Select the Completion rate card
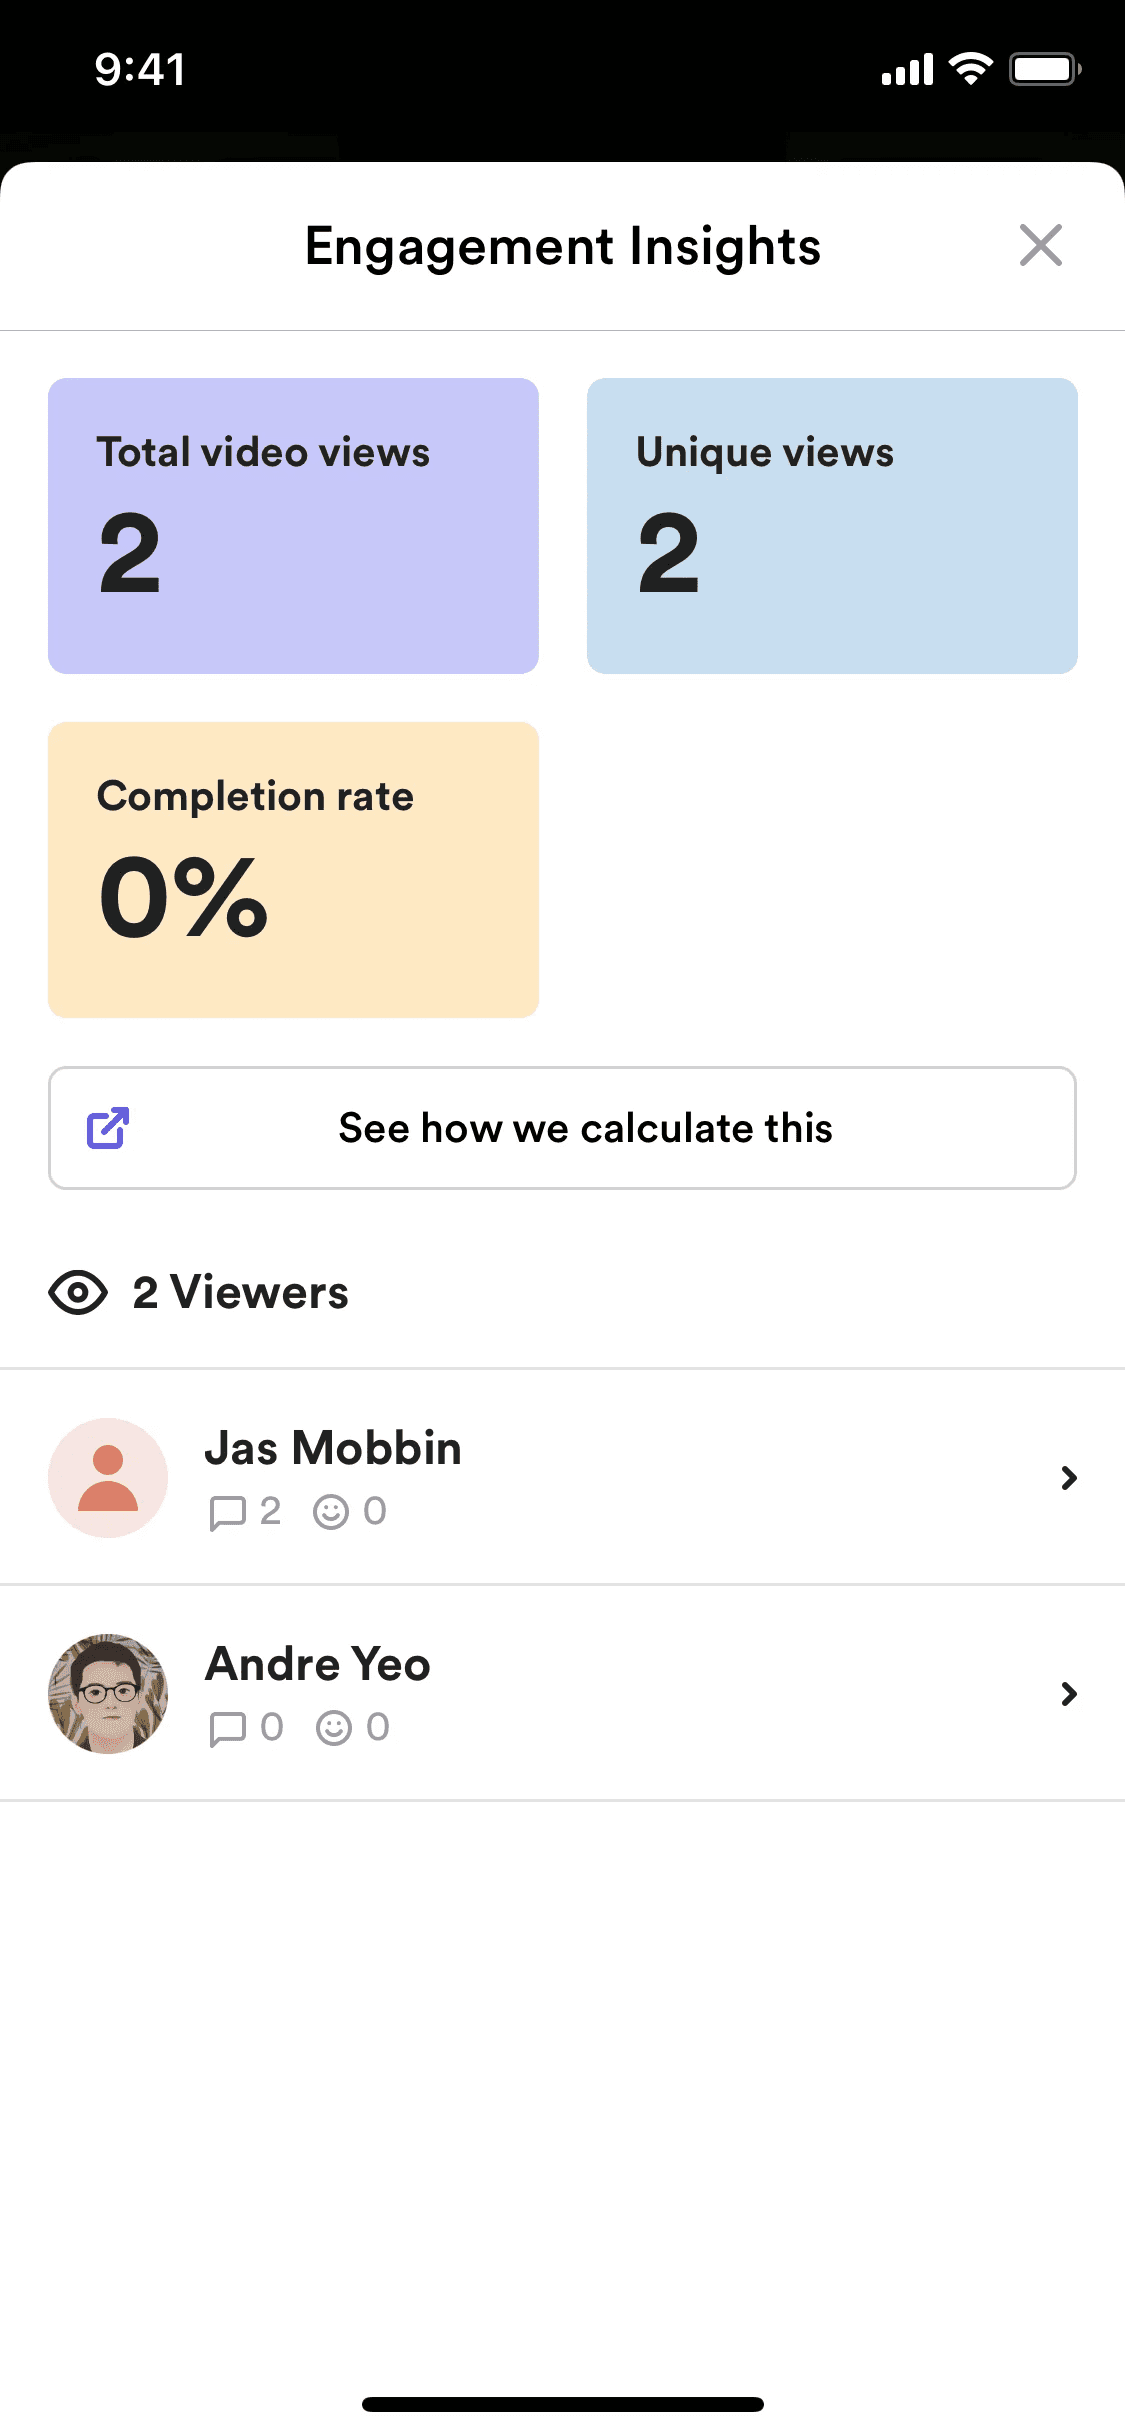 pyautogui.click(x=293, y=870)
